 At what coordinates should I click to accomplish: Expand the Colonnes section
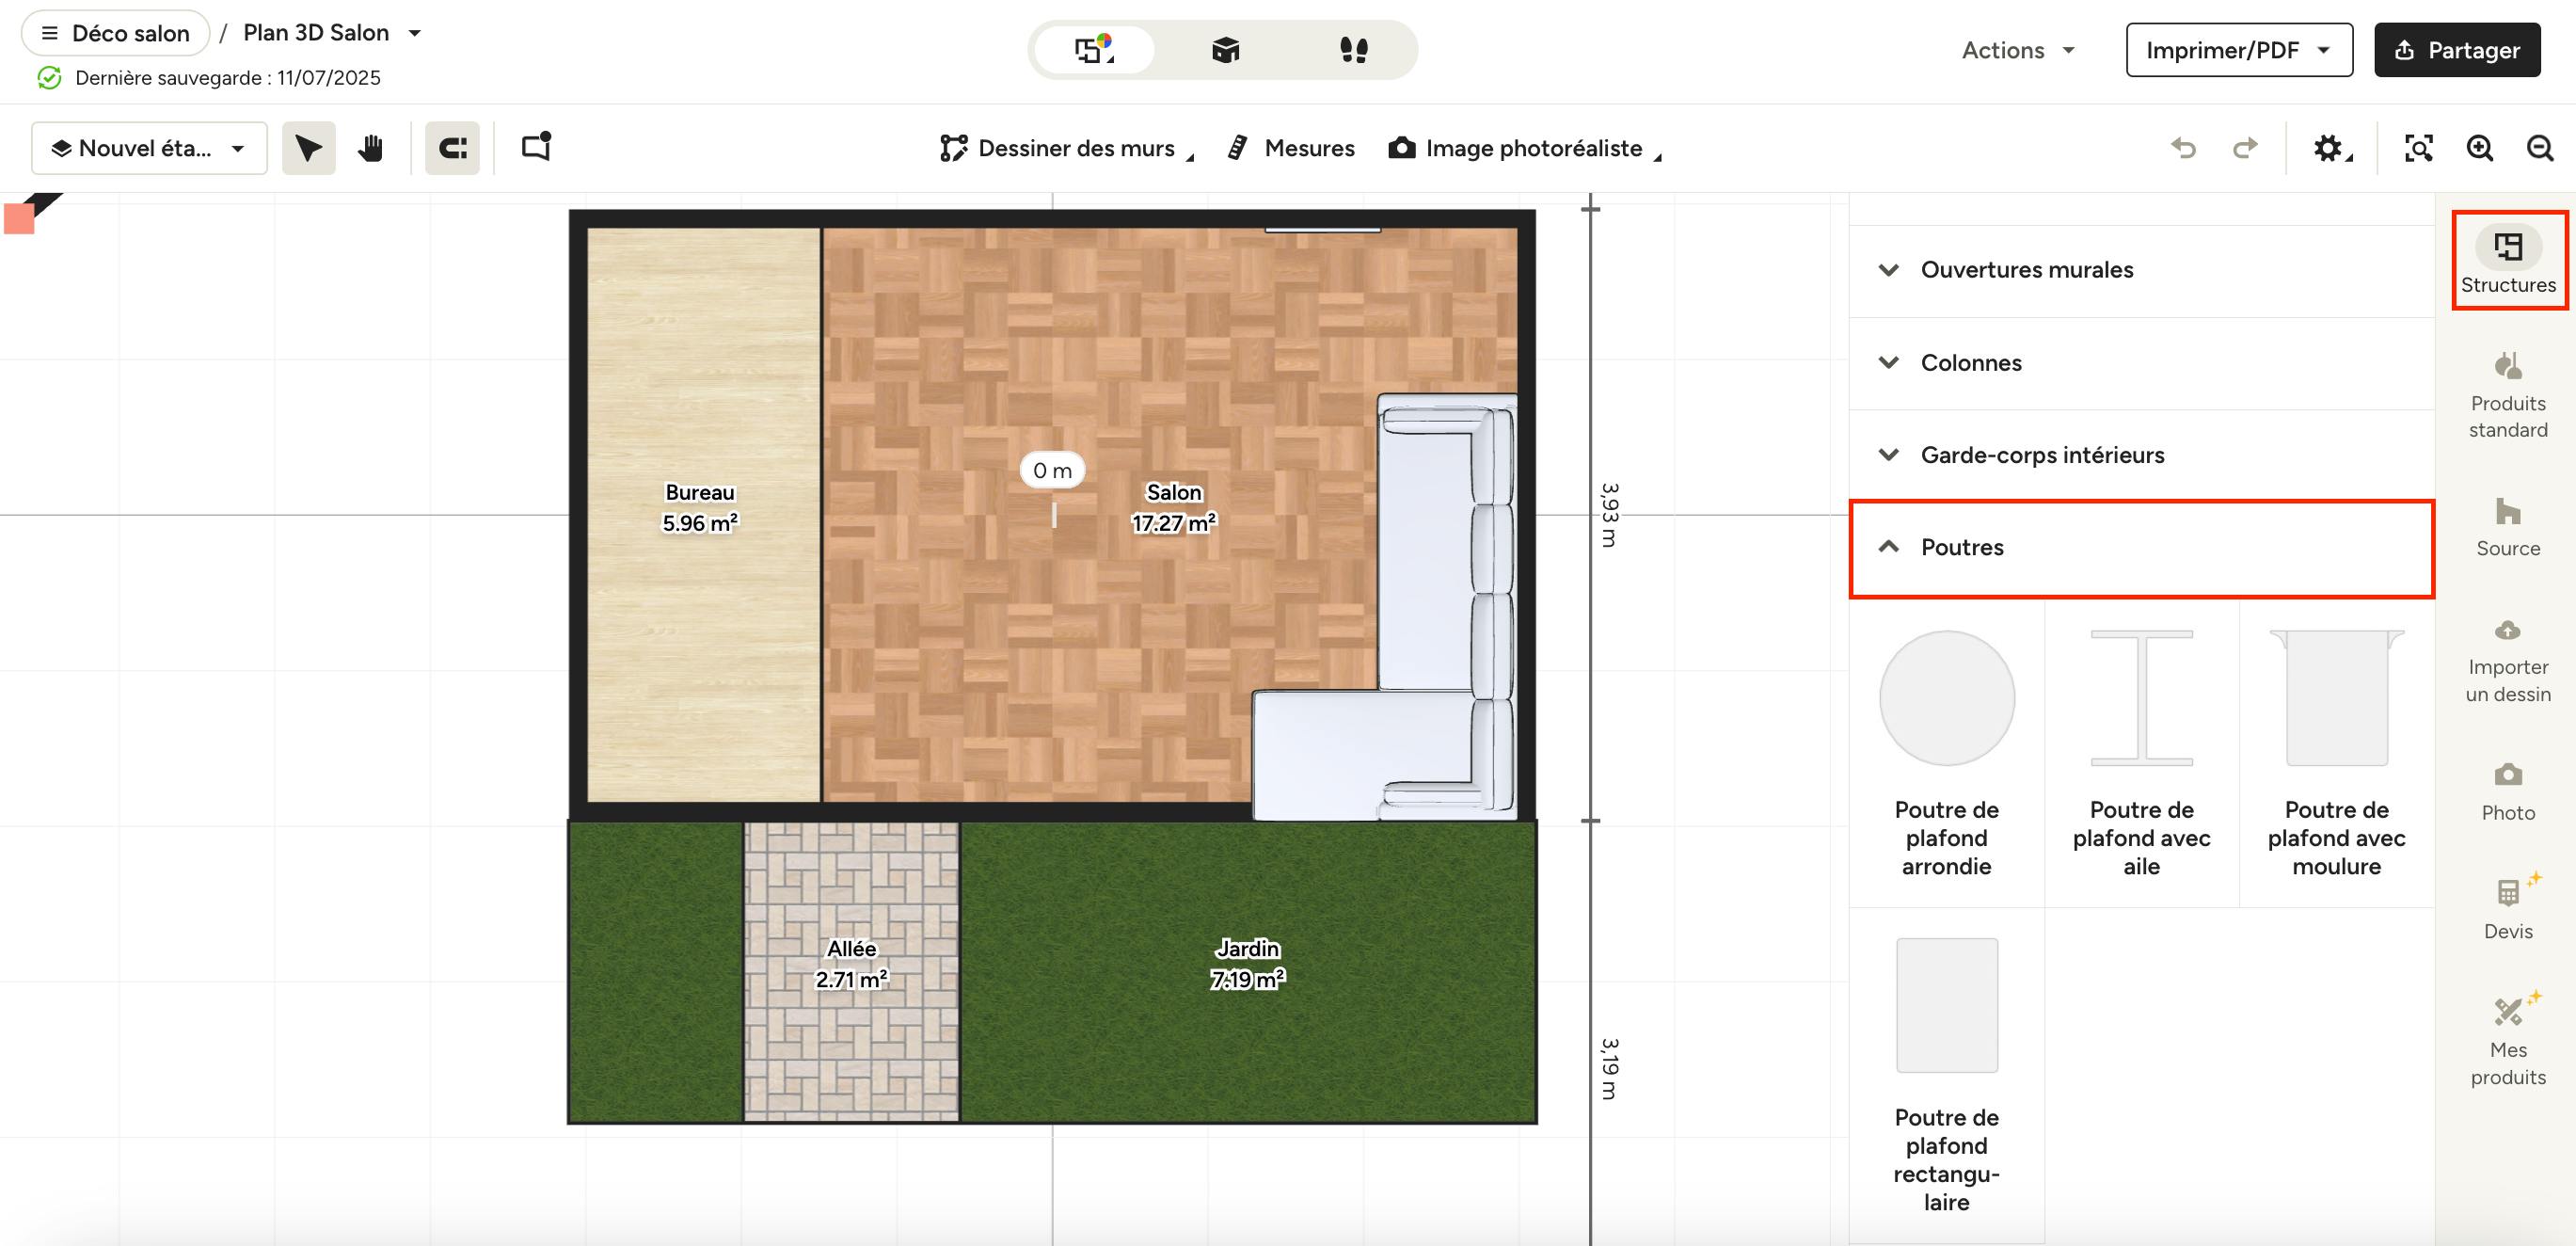[1970, 363]
